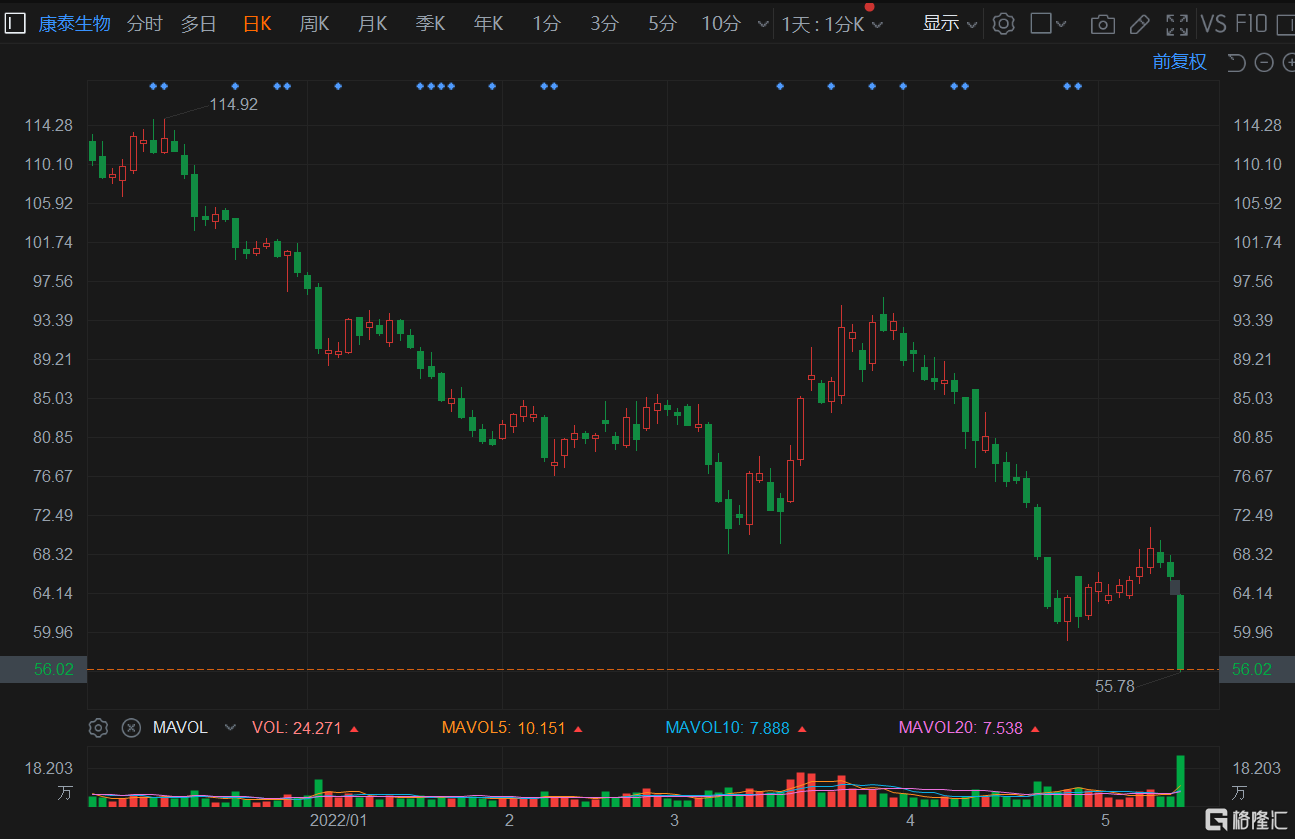Open chart settings gear in top toolbar
The image size is (1295, 839).
point(1003,23)
